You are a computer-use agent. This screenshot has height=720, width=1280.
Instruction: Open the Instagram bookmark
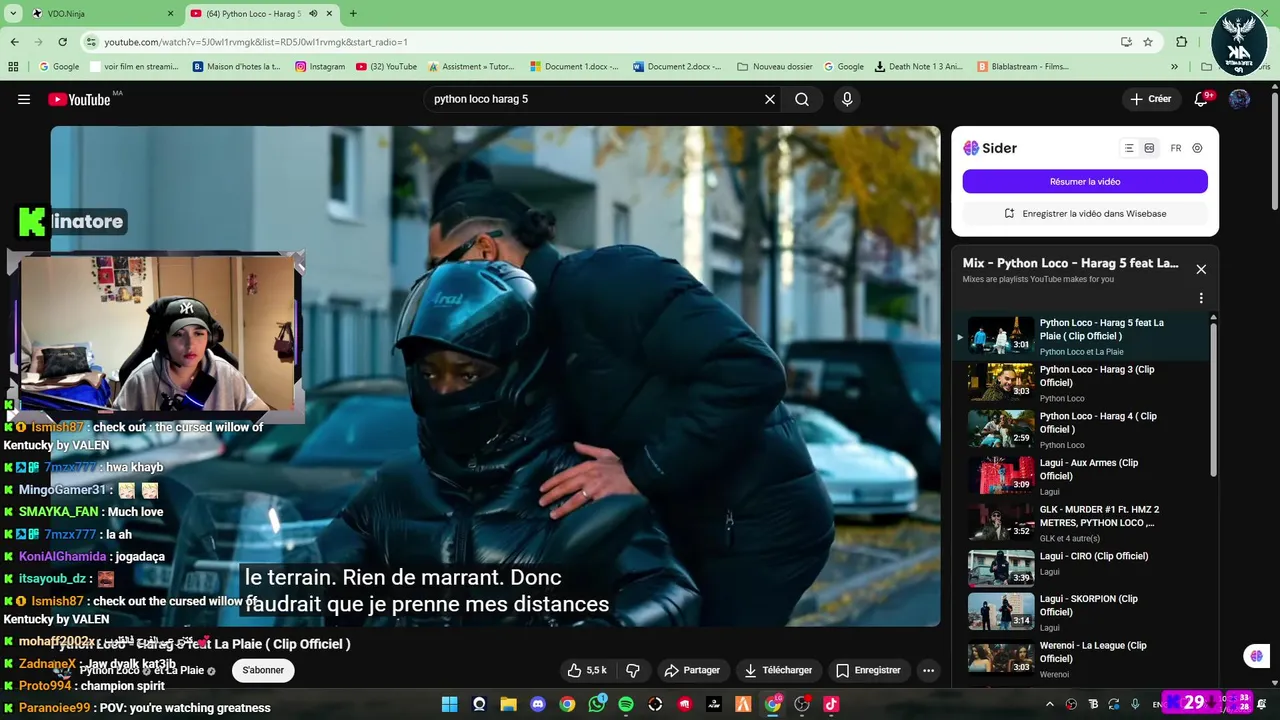[320, 67]
